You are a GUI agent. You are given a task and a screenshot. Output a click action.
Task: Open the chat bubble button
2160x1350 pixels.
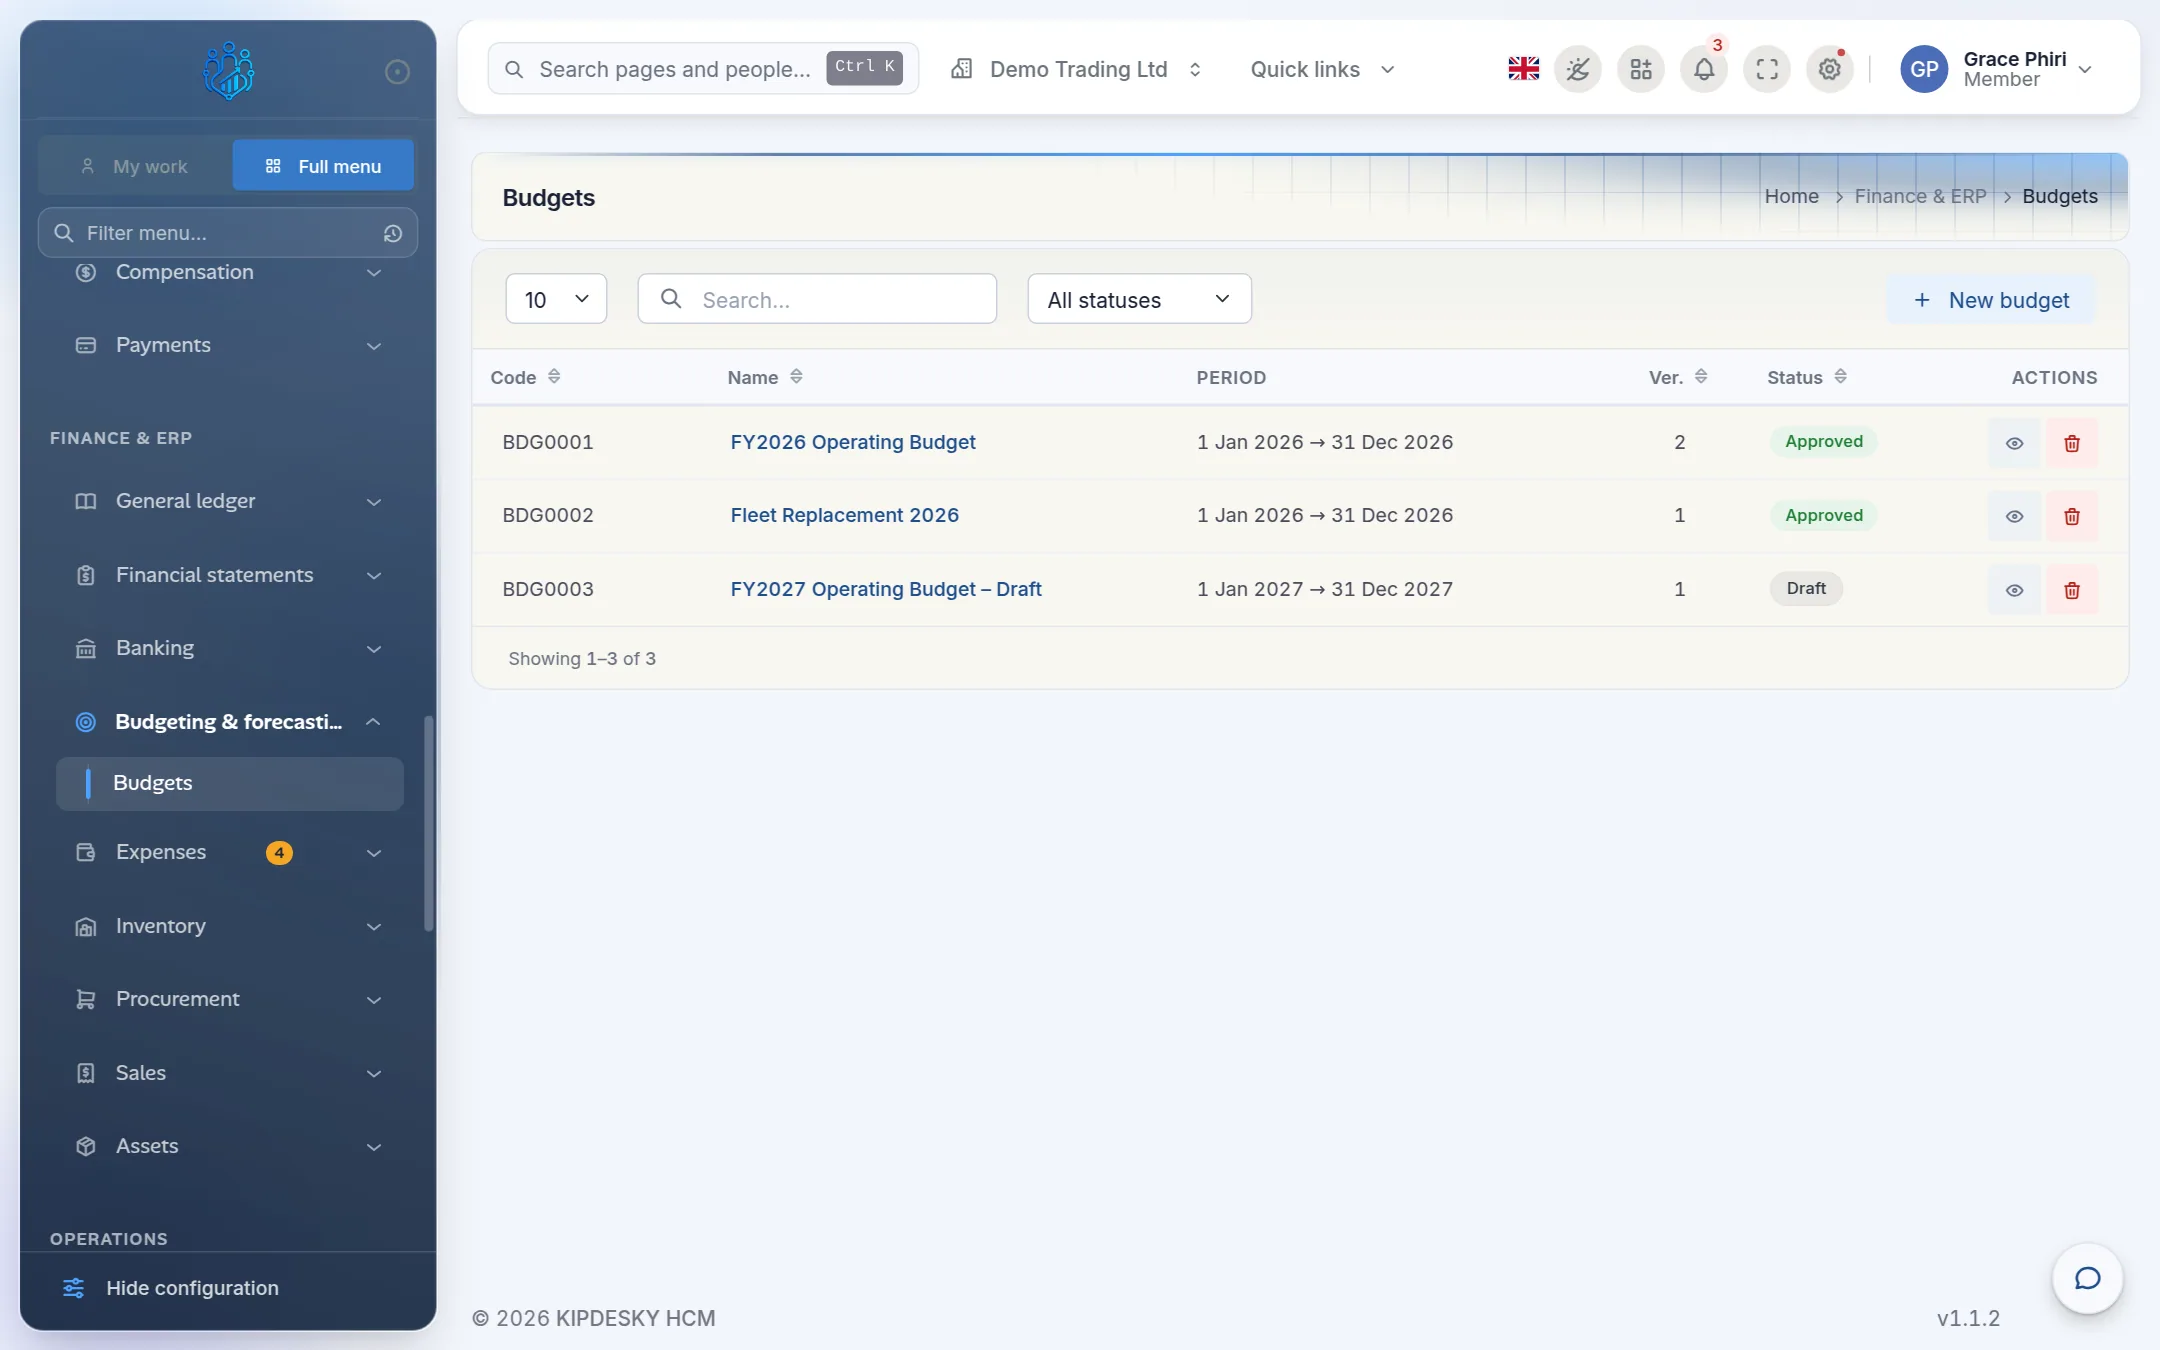[x=2087, y=1278]
